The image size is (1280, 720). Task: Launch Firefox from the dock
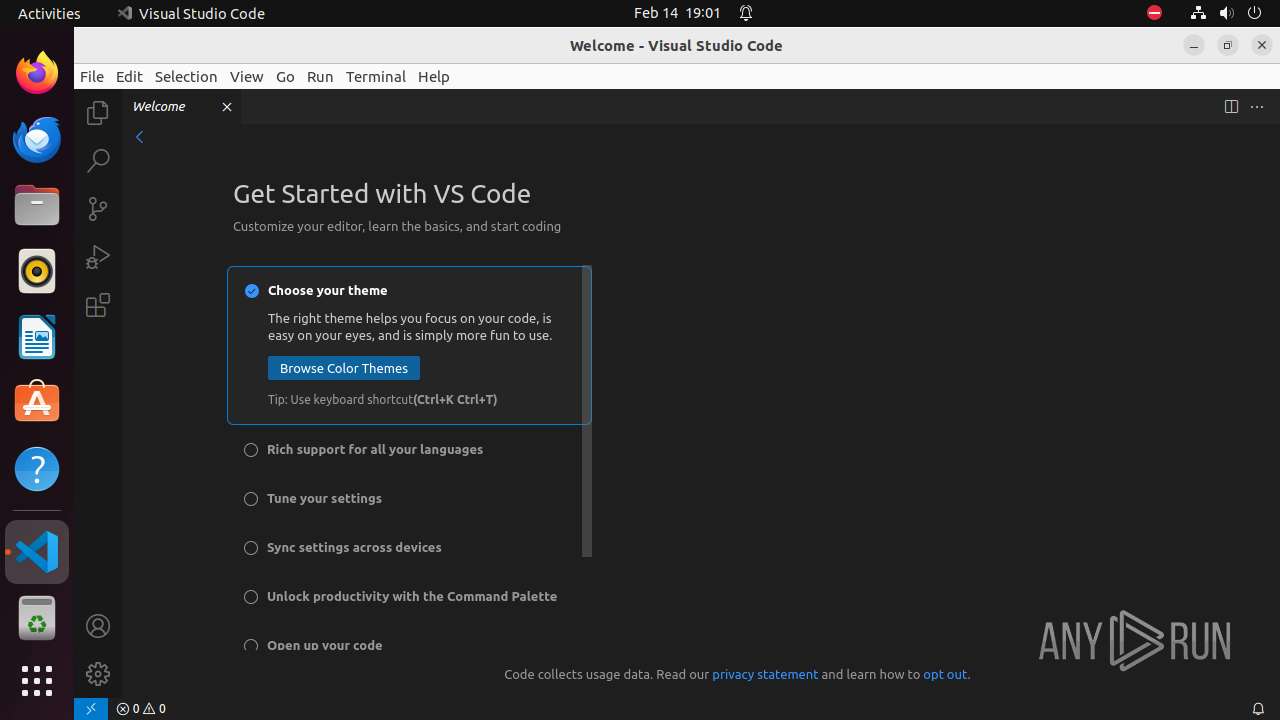[x=37, y=73]
